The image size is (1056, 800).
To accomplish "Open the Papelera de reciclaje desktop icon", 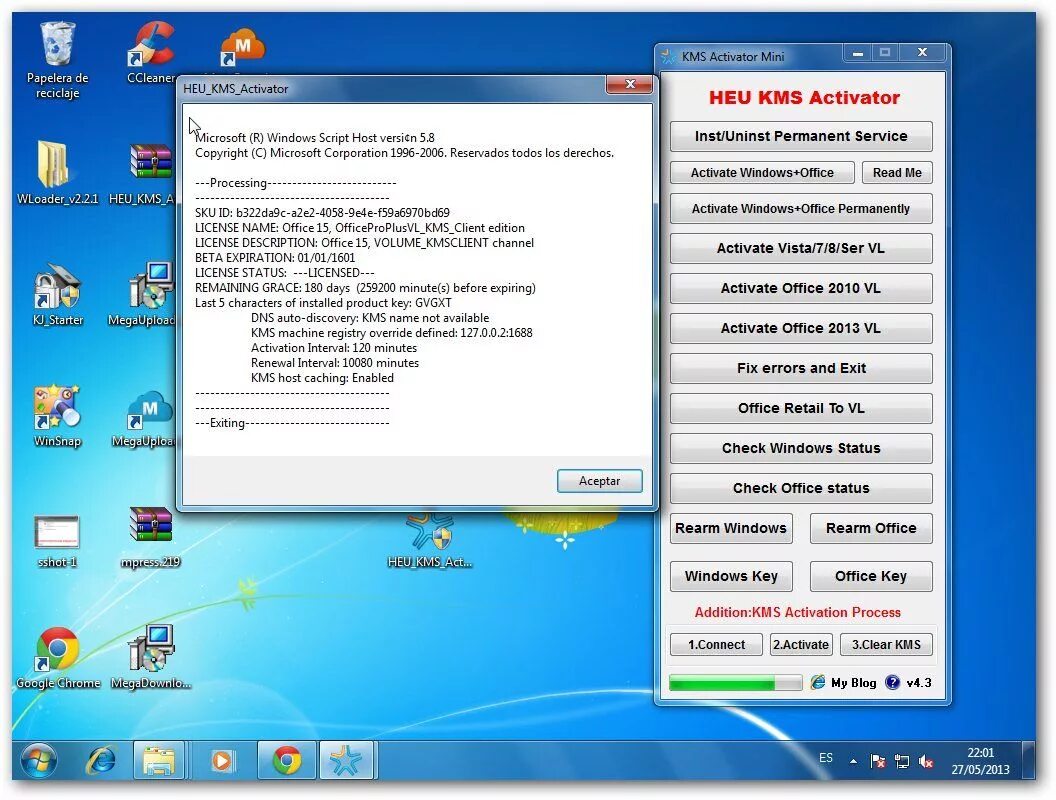I will 57,59.
